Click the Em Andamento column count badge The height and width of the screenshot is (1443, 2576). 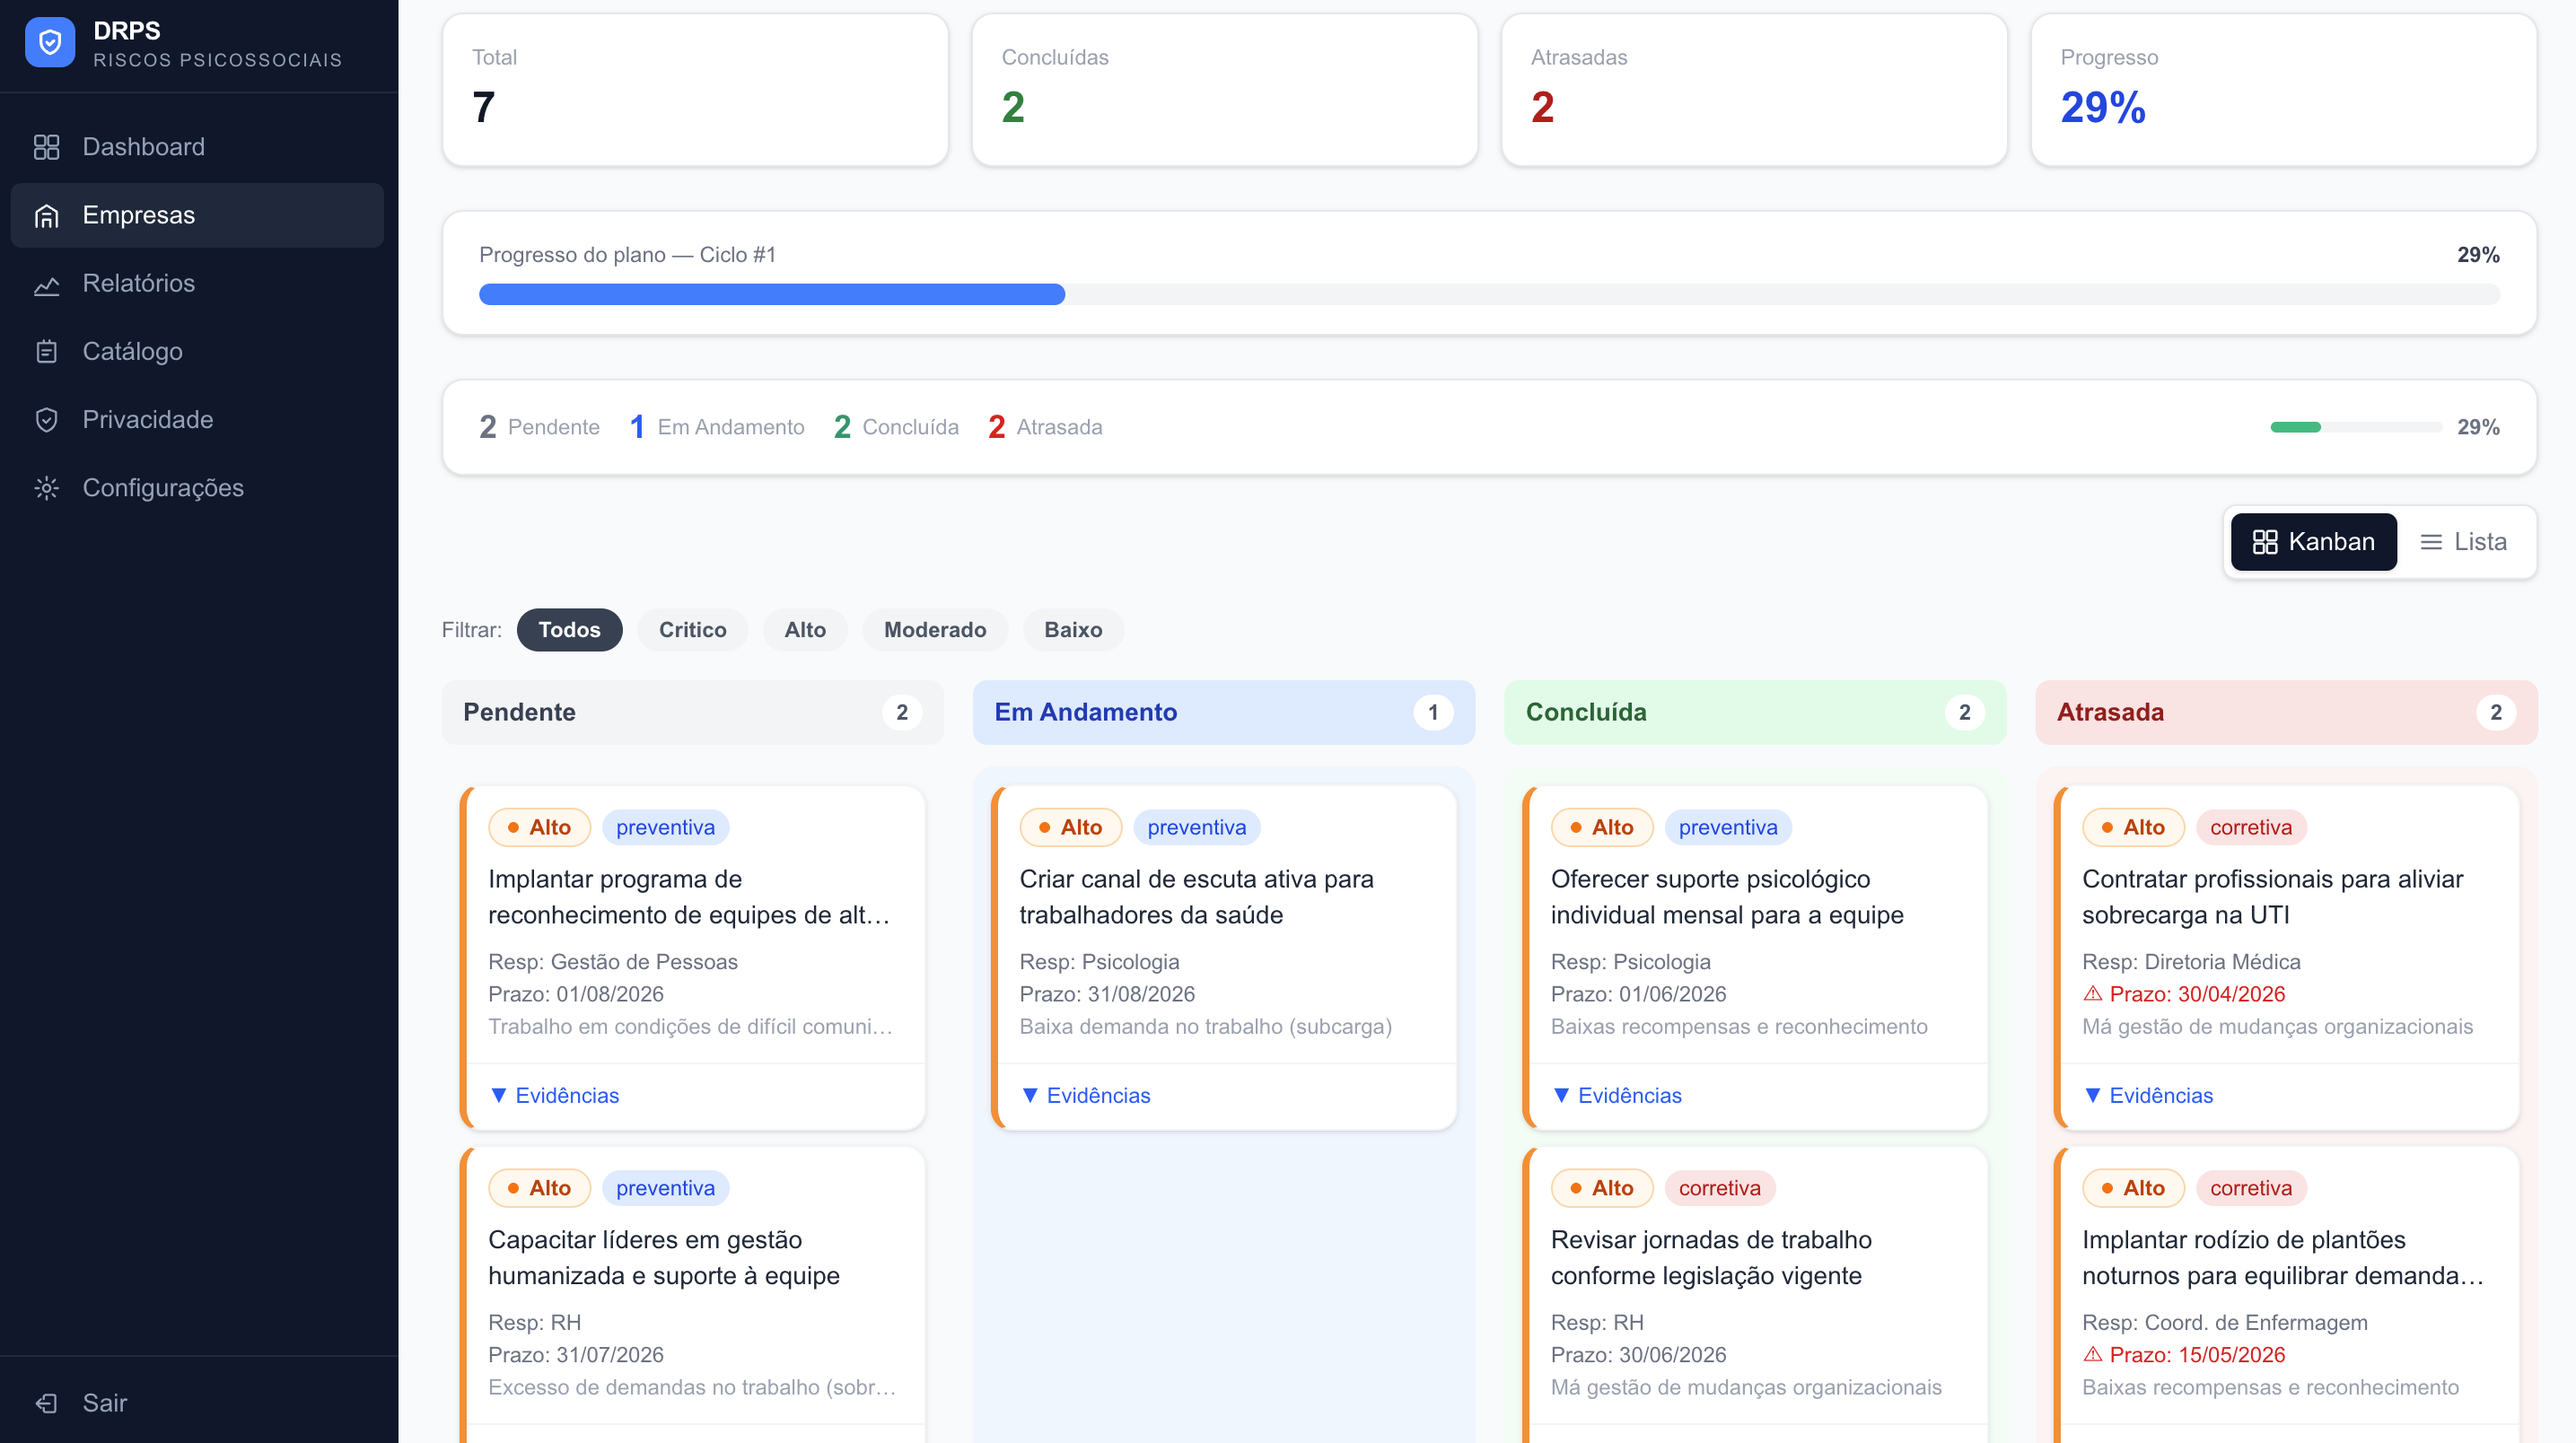(1433, 713)
